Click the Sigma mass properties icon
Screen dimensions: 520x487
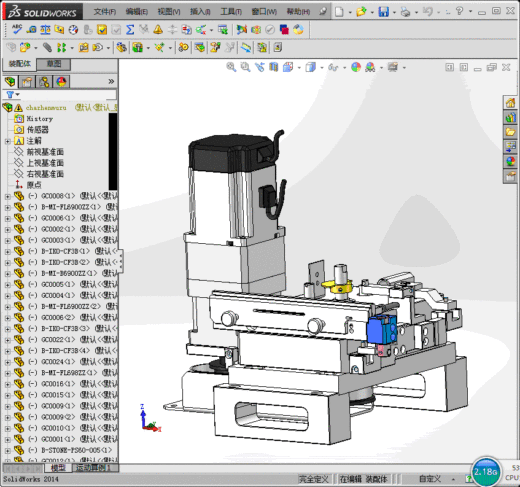(130, 30)
